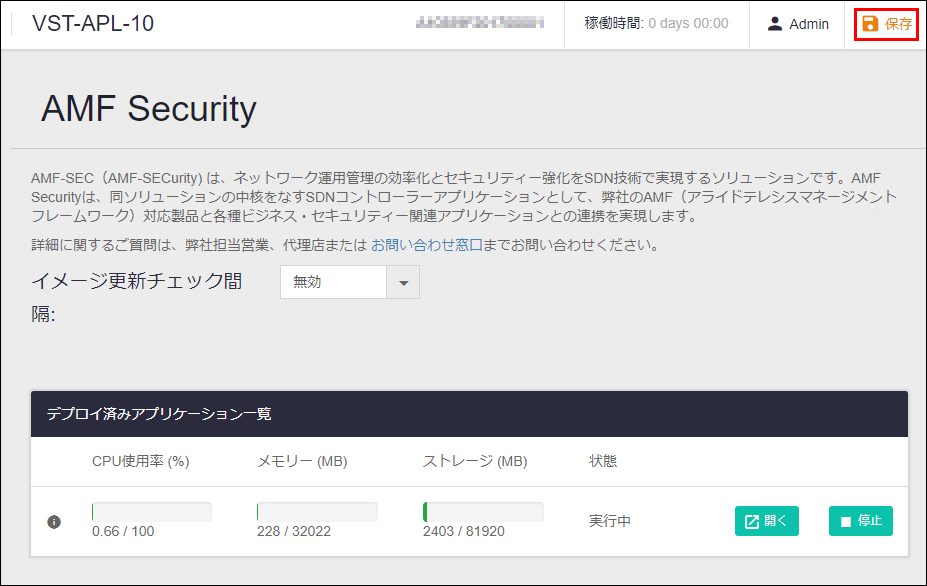The image size is (927, 586).
Task: Click the square stop icon on 停止 button
Action: click(x=845, y=522)
